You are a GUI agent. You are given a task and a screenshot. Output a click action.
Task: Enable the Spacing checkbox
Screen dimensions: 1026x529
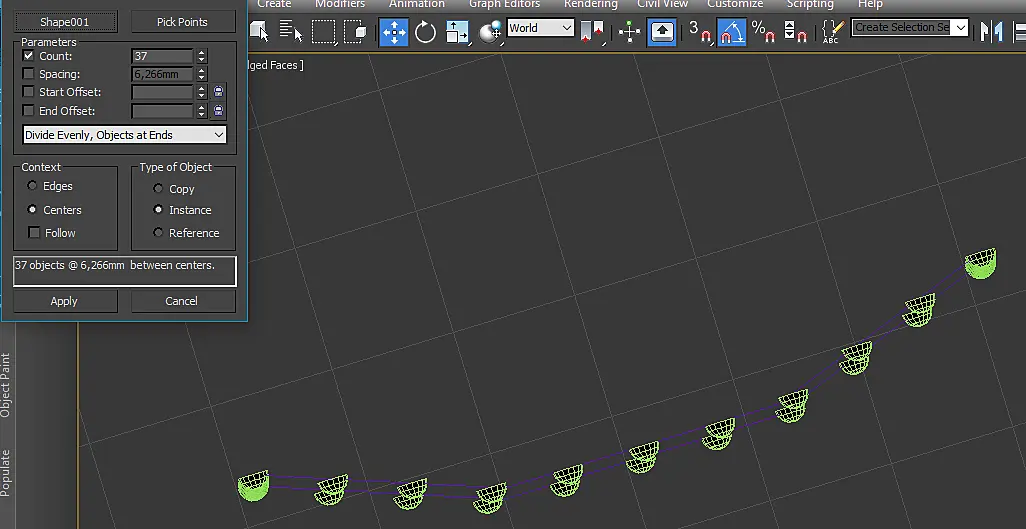coord(28,74)
